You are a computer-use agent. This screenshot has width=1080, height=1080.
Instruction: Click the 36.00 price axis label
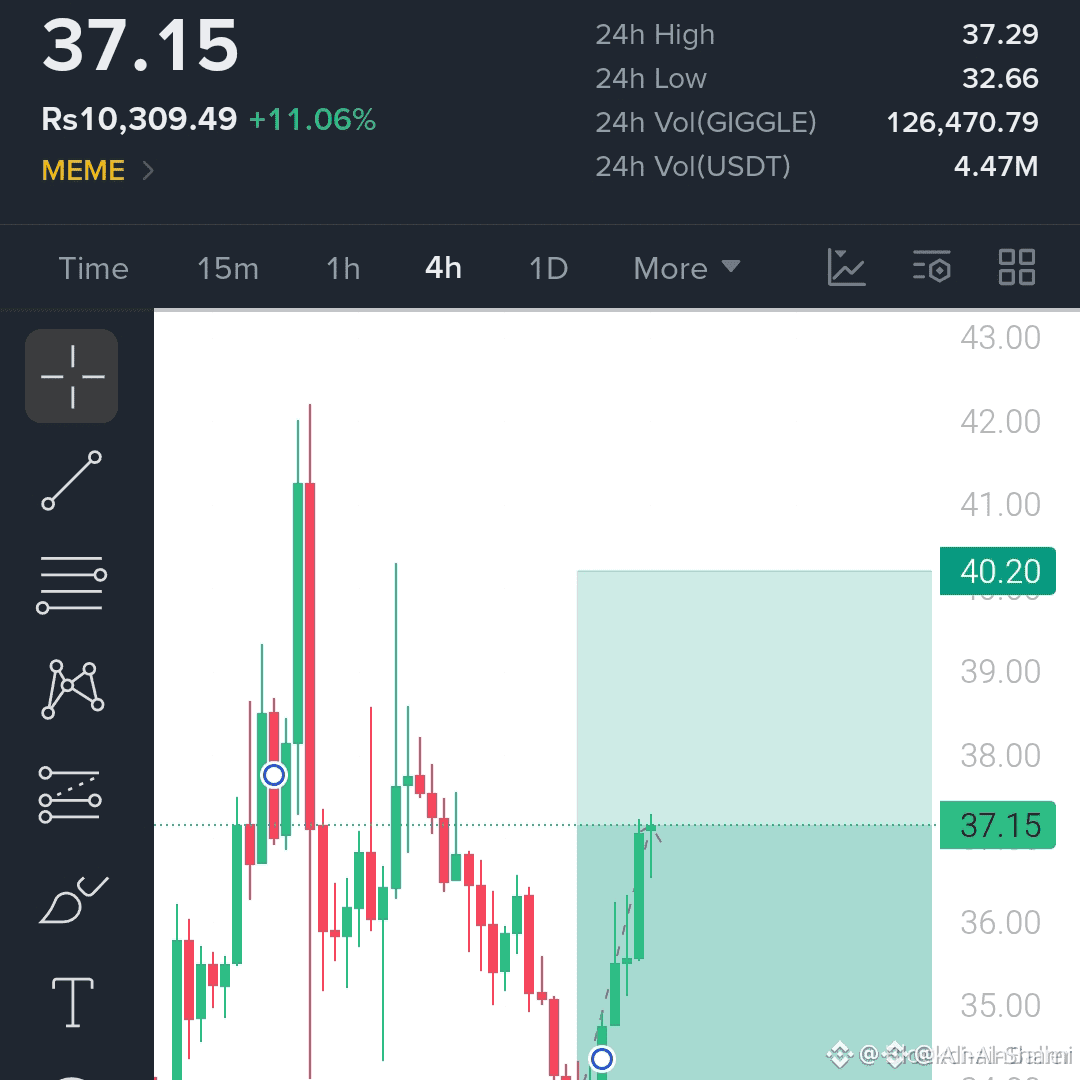(x=1000, y=922)
